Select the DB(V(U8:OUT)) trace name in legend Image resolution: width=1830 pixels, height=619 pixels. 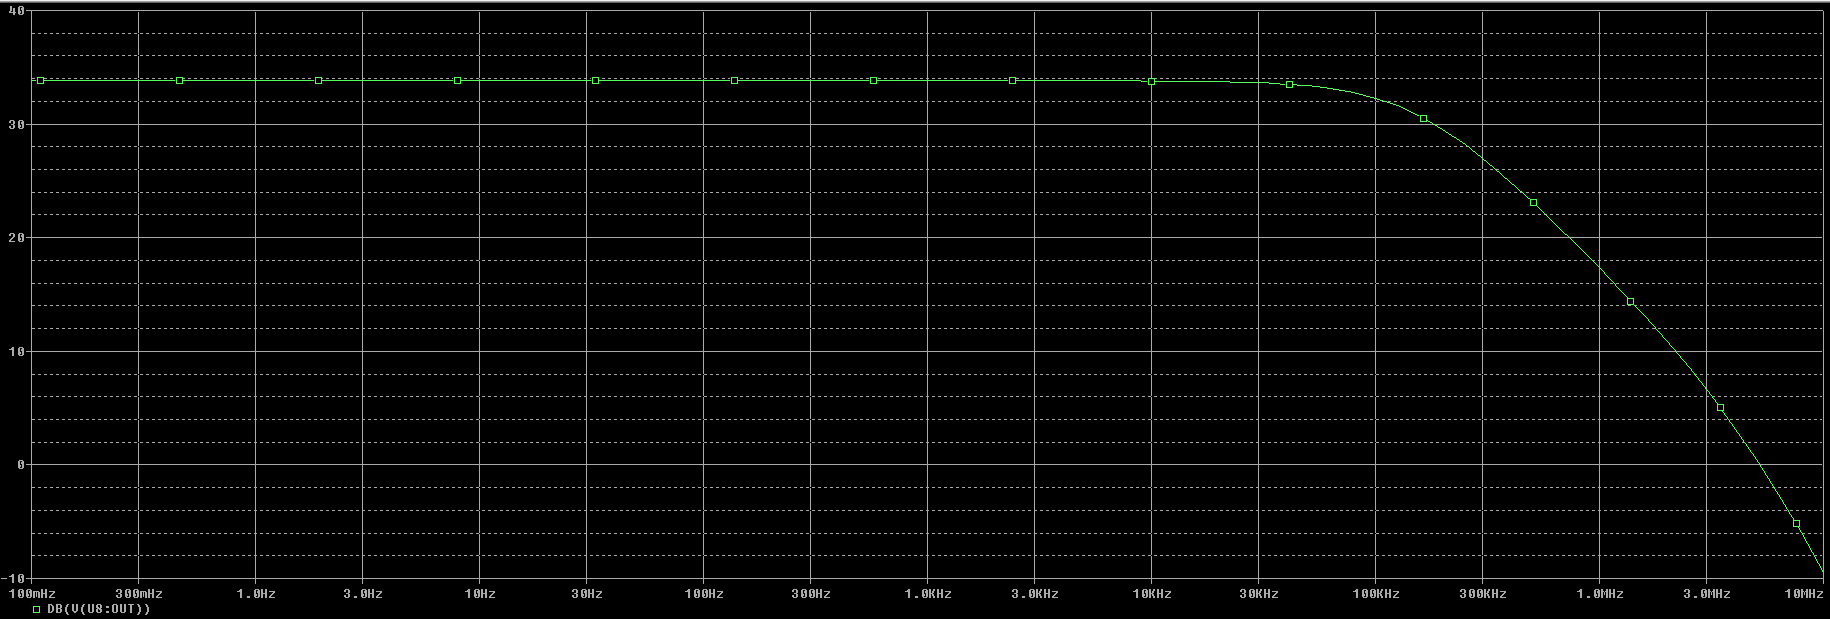click(99, 609)
